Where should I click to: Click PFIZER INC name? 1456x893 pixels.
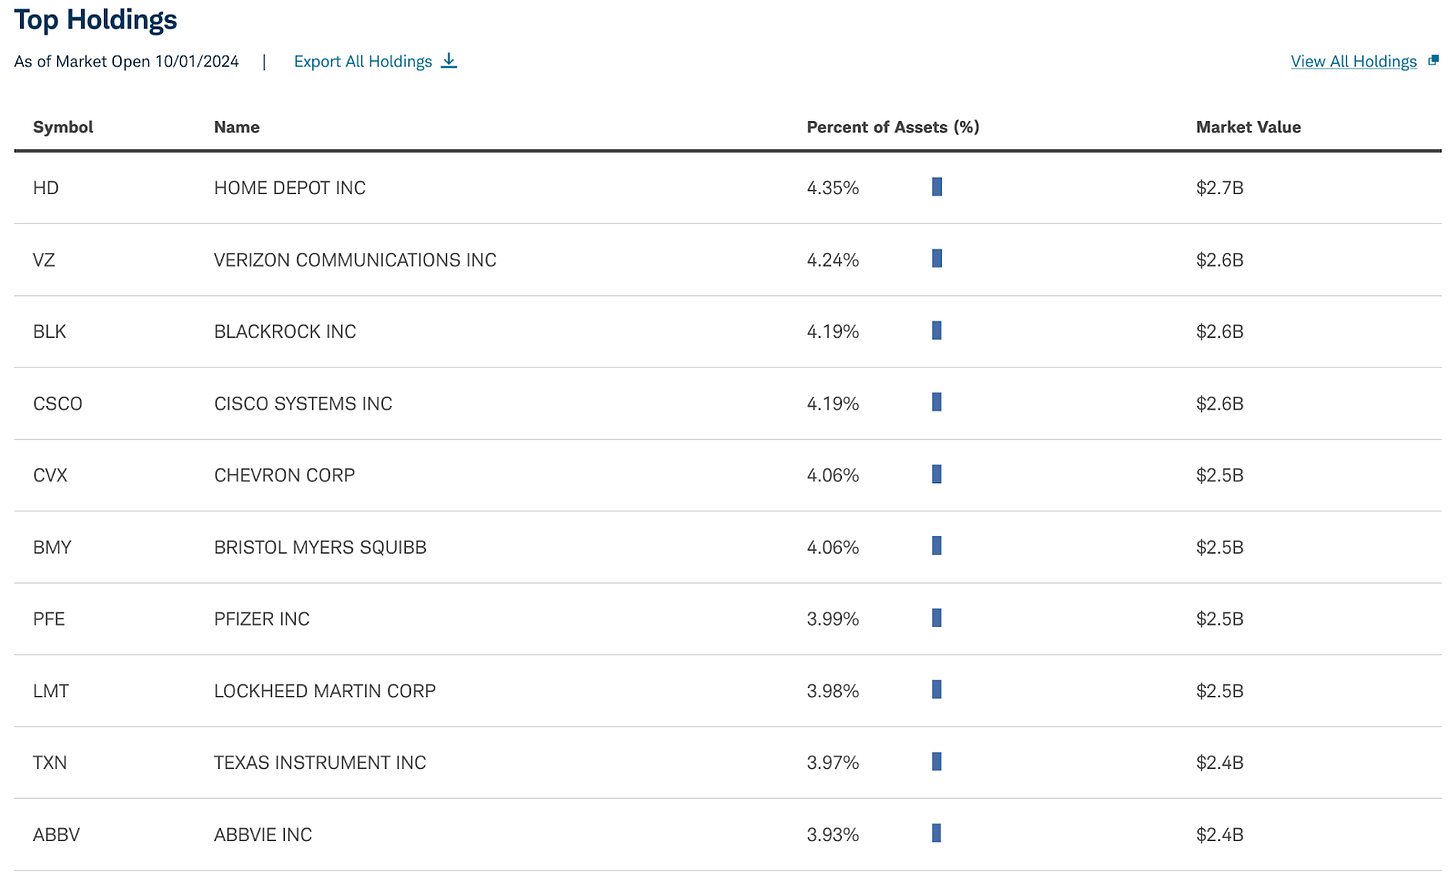[x=262, y=619]
